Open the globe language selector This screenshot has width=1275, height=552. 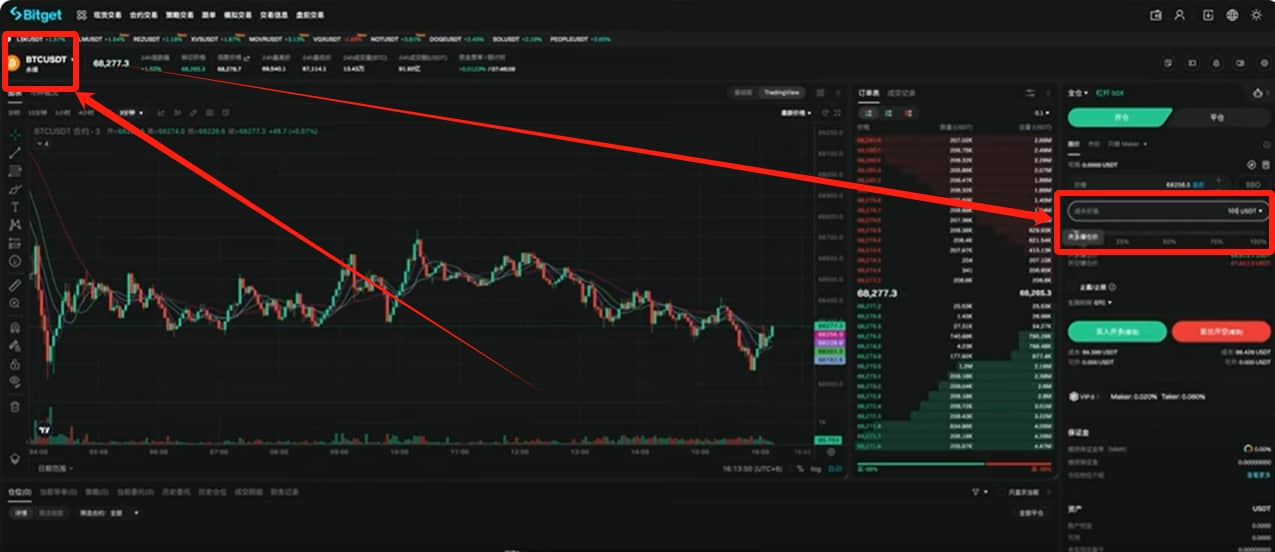(1232, 15)
